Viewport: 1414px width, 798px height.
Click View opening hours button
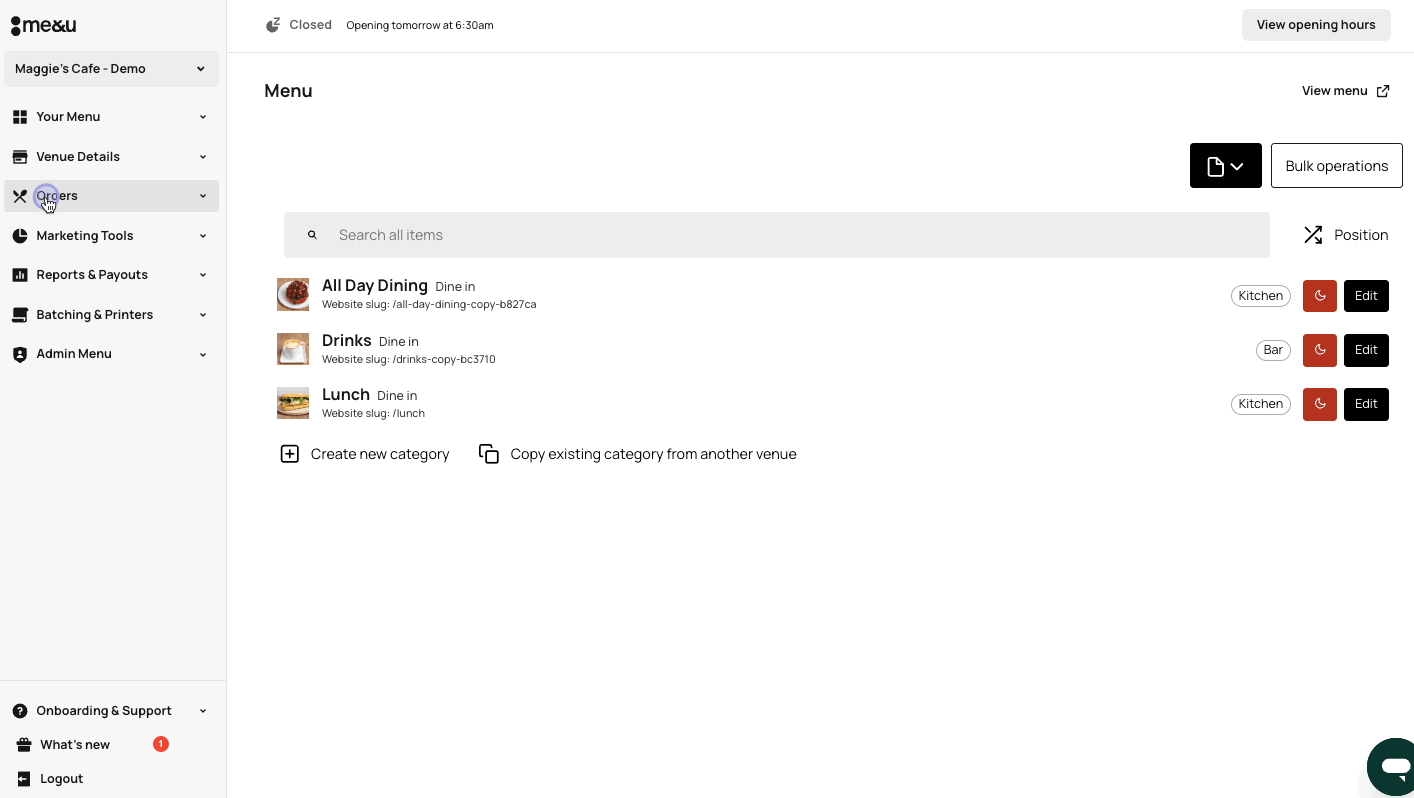tap(1315, 25)
